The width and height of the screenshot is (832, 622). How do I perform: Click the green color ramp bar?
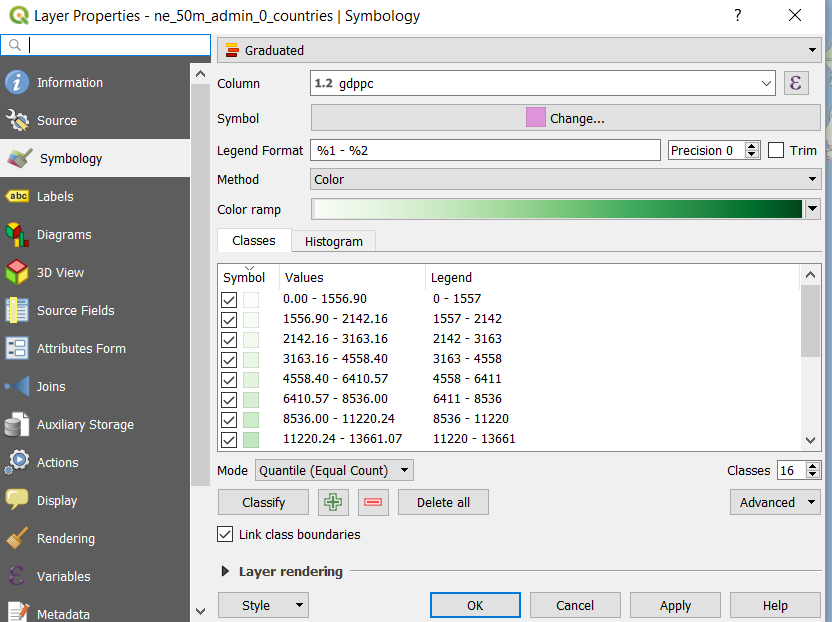tap(558, 209)
